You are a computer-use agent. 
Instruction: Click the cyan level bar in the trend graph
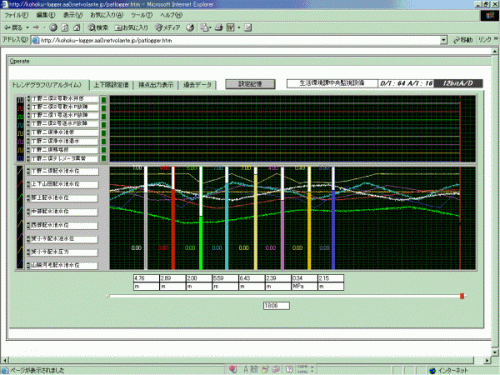pyautogui.click(x=227, y=218)
